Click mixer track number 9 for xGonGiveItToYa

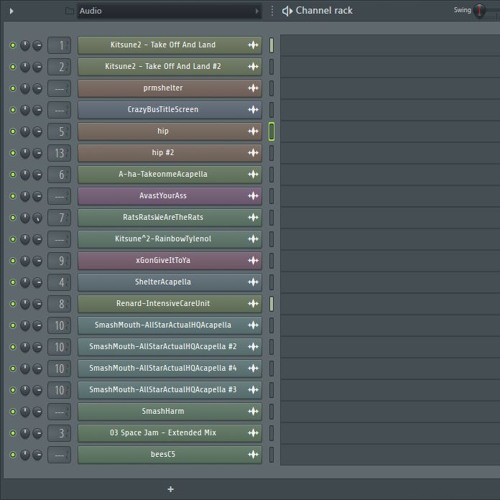pos(59,261)
